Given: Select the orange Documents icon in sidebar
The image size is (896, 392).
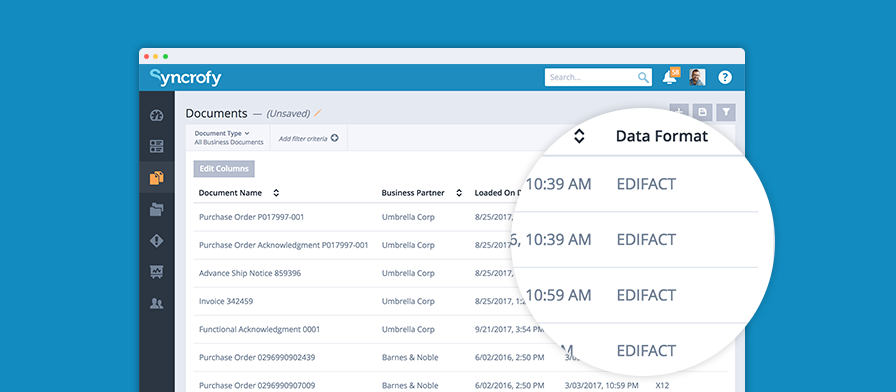Looking at the screenshot, I should [x=157, y=178].
